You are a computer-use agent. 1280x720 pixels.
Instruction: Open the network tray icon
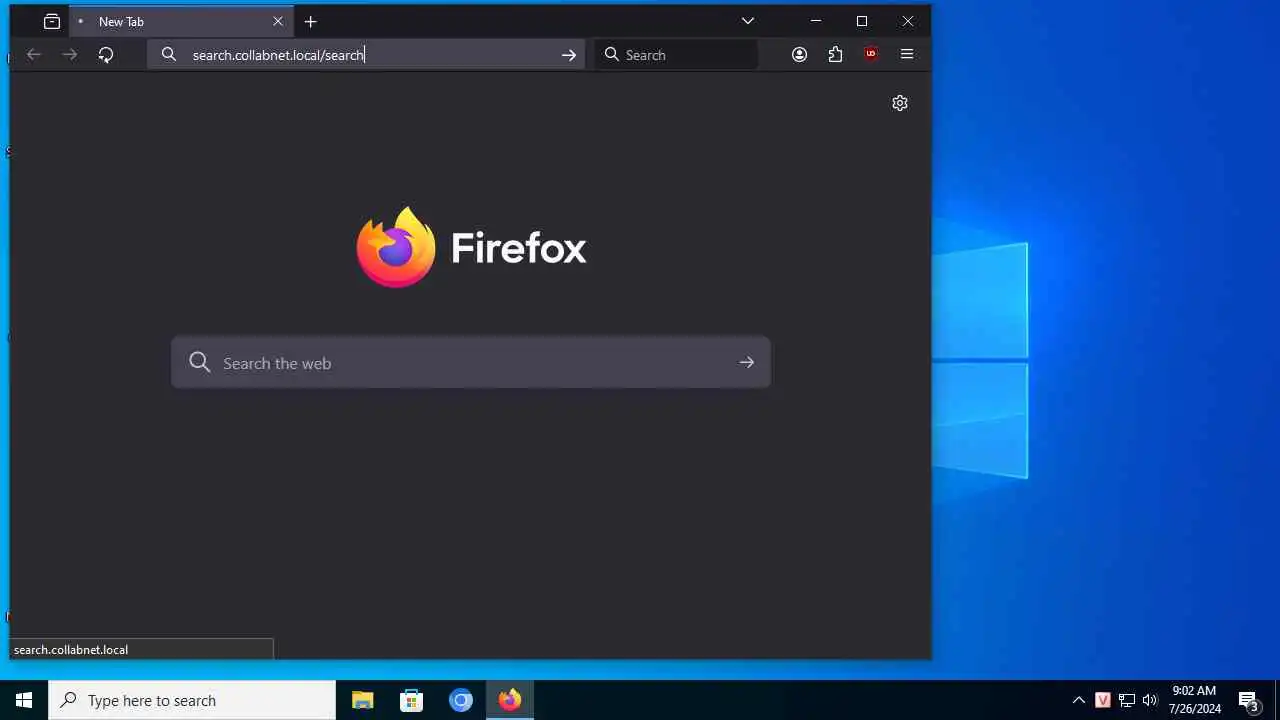[x=1127, y=700]
